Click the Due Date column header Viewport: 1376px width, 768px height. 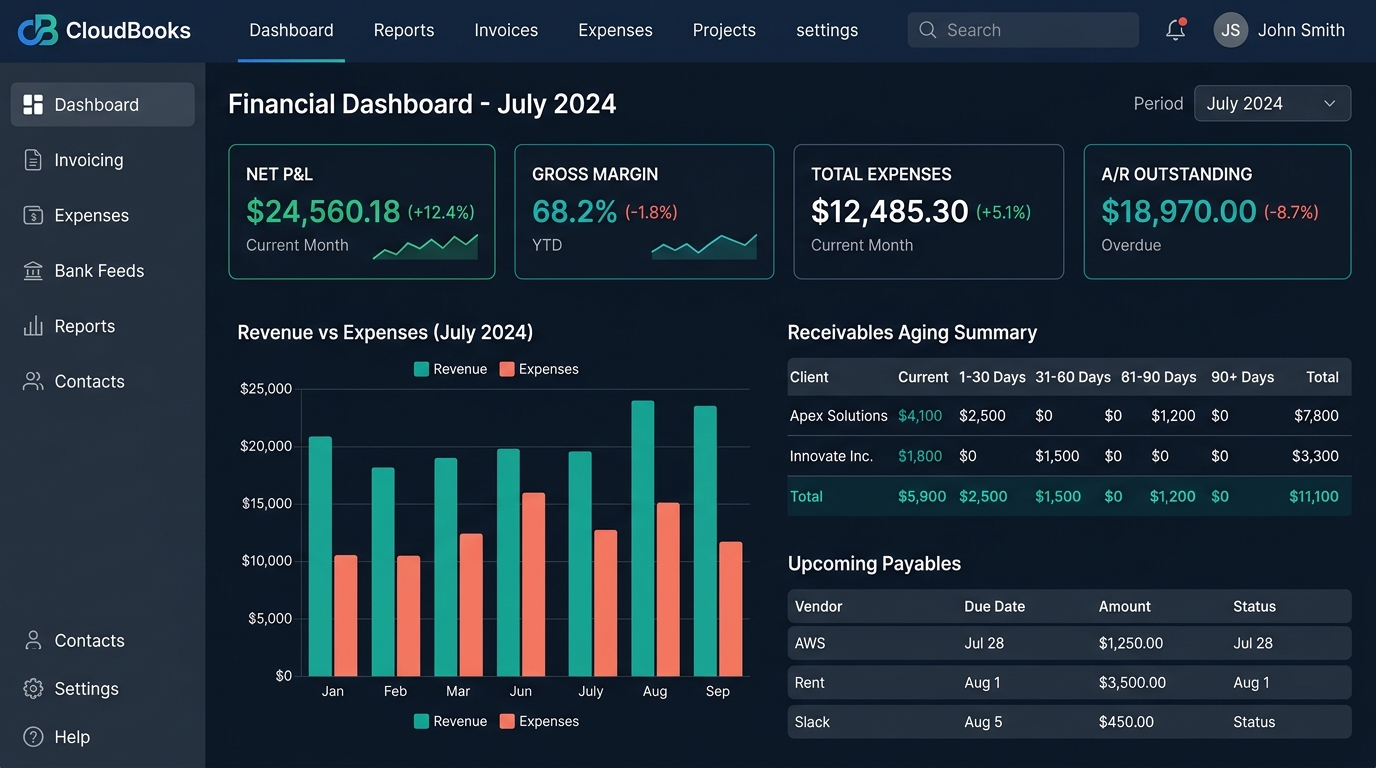click(994, 607)
